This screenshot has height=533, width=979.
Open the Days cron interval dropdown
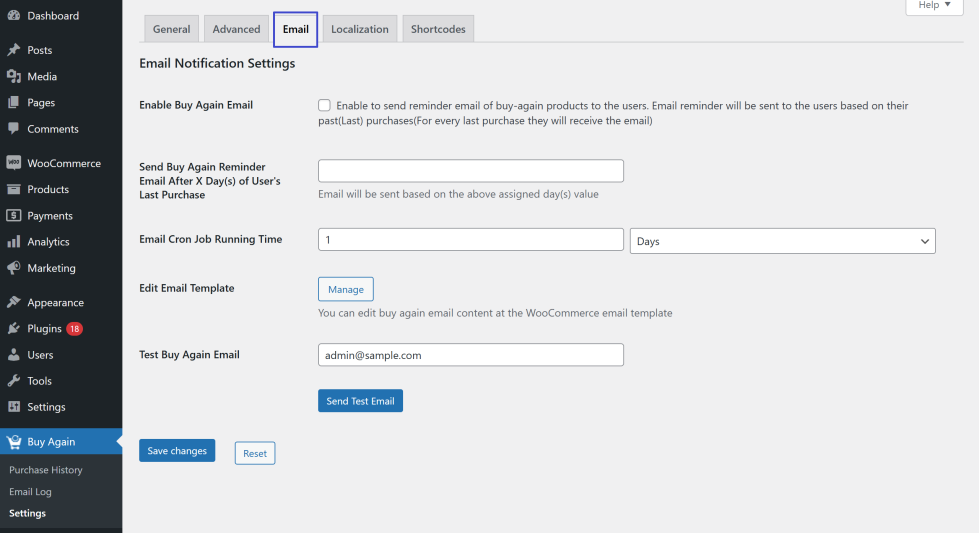782,241
